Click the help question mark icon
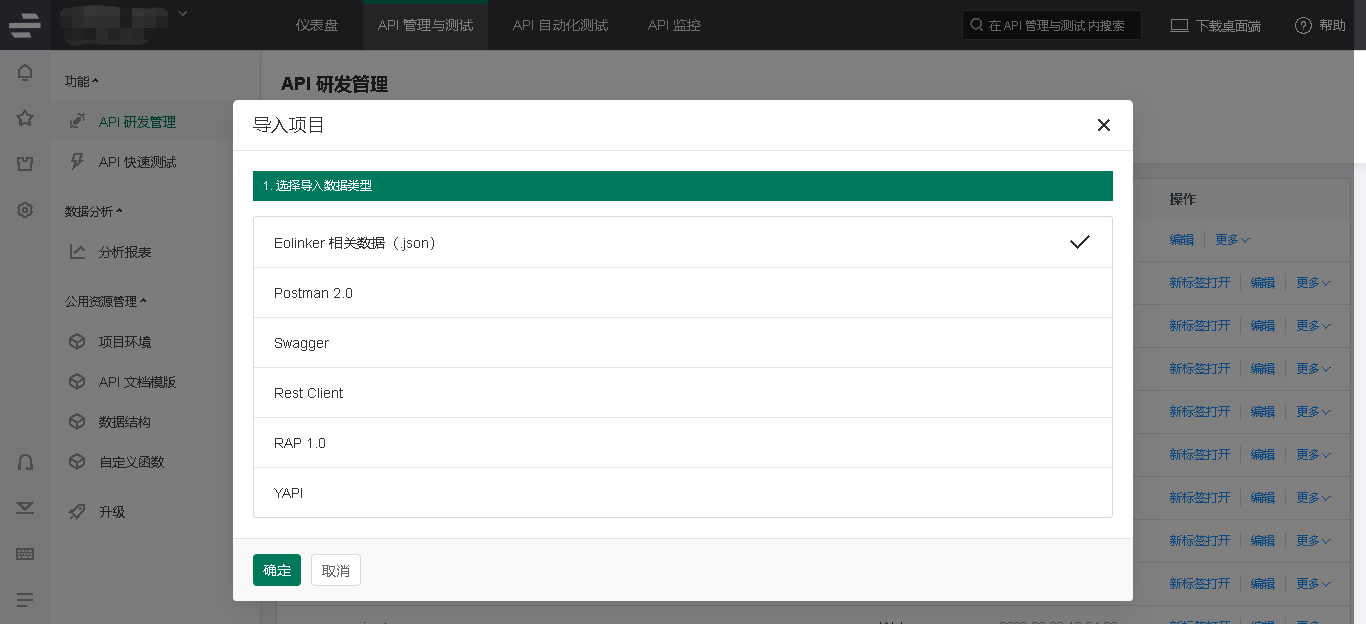The width and height of the screenshot is (1366, 624). click(x=1303, y=25)
